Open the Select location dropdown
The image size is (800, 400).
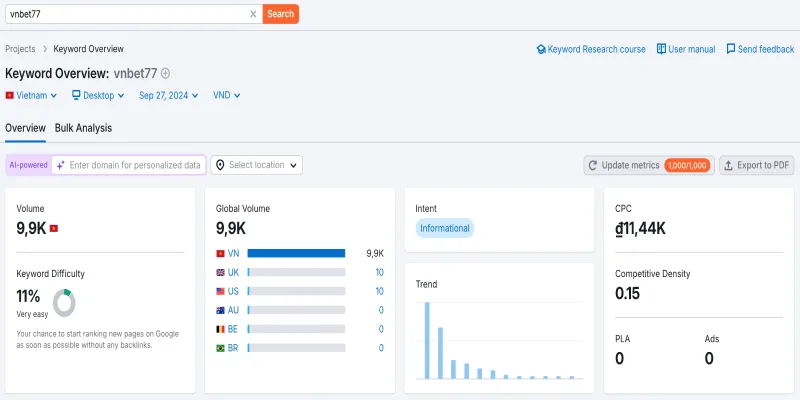257,165
